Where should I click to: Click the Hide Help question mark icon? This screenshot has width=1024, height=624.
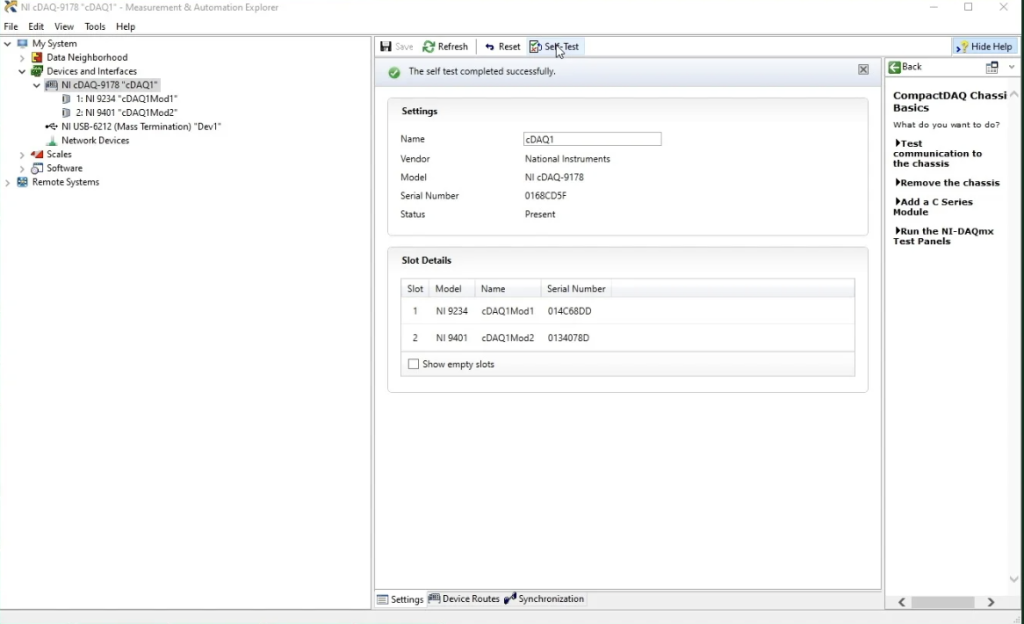[962, 47]
